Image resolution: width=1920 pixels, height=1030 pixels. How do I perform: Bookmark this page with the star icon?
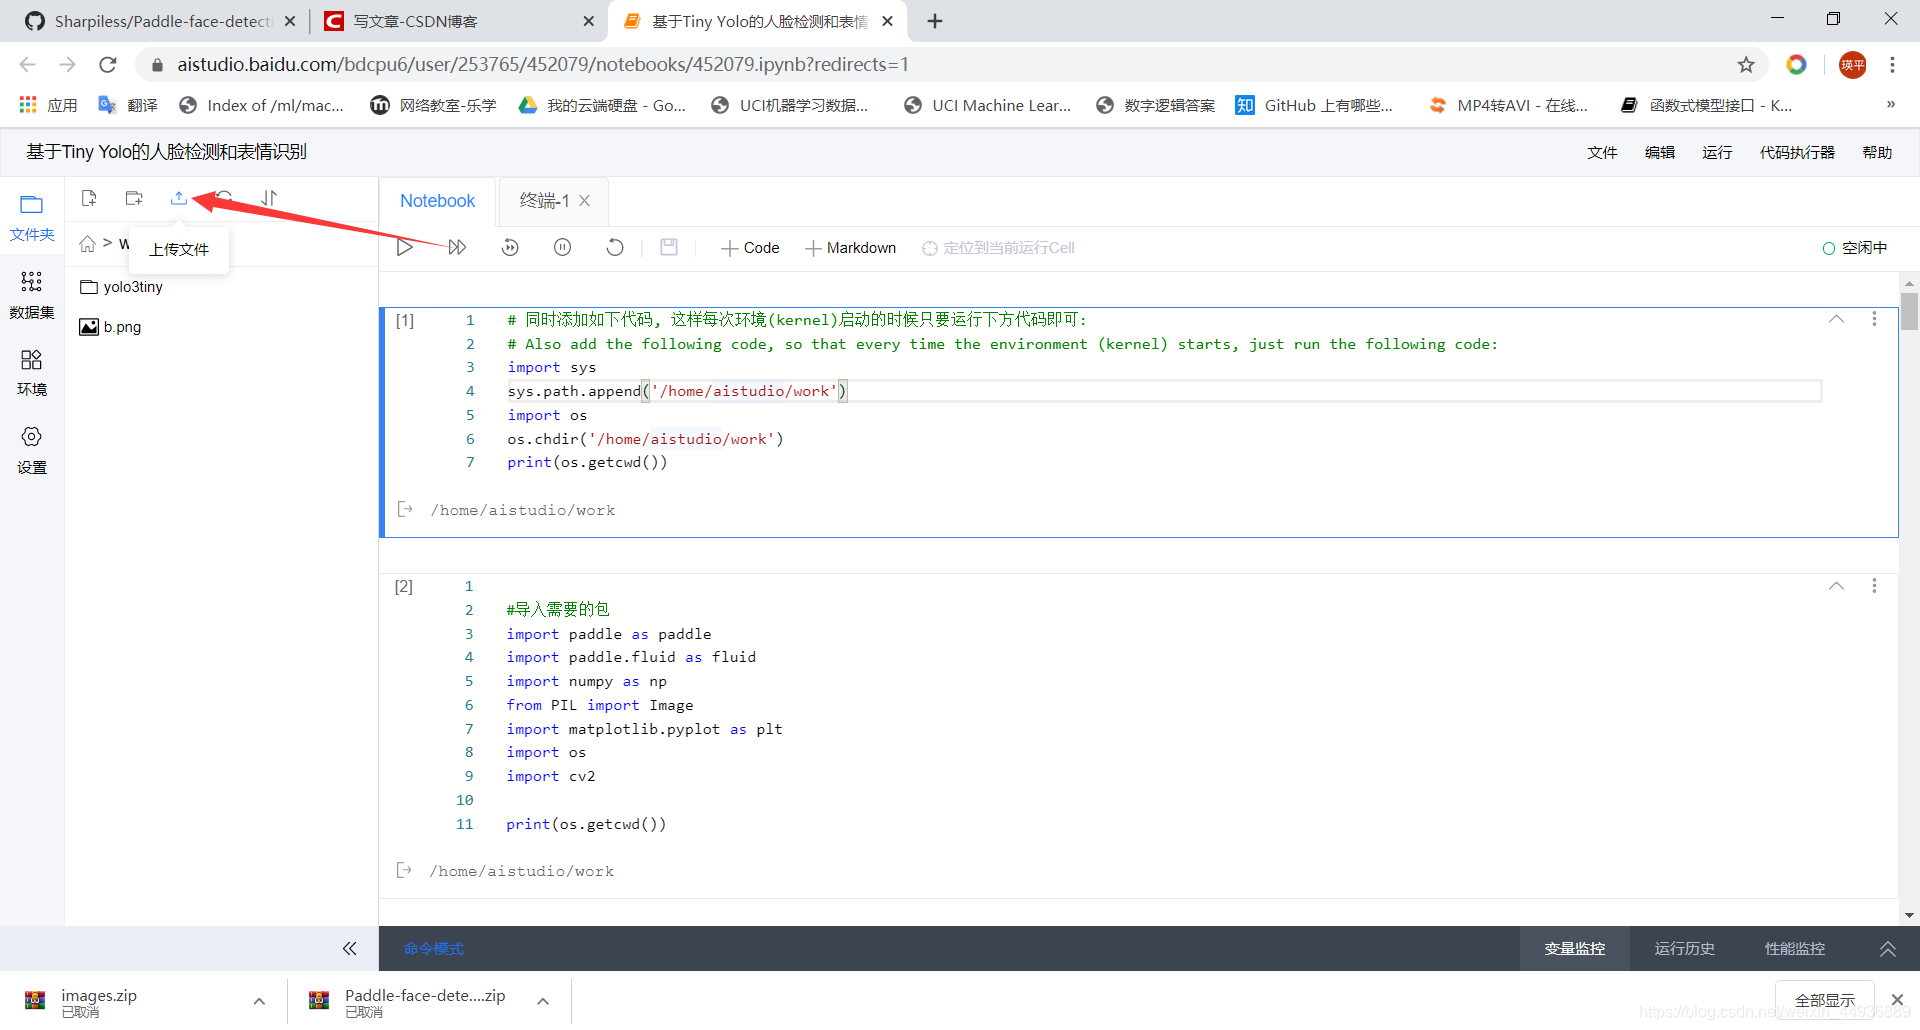coord(1746,65)
